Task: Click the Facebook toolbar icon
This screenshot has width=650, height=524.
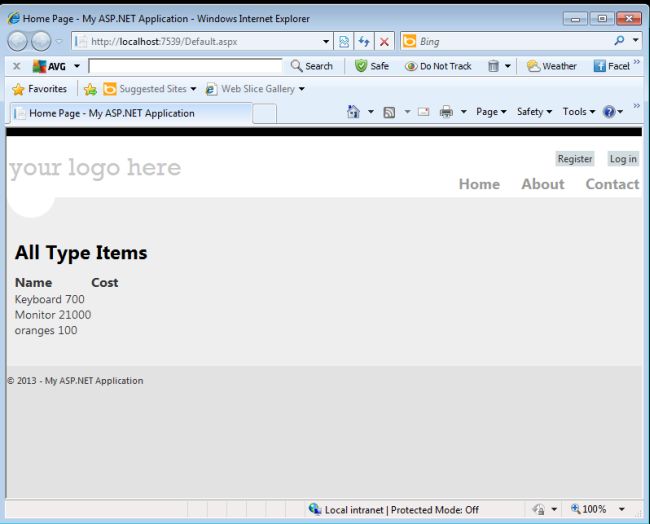Action: point(599,66)
